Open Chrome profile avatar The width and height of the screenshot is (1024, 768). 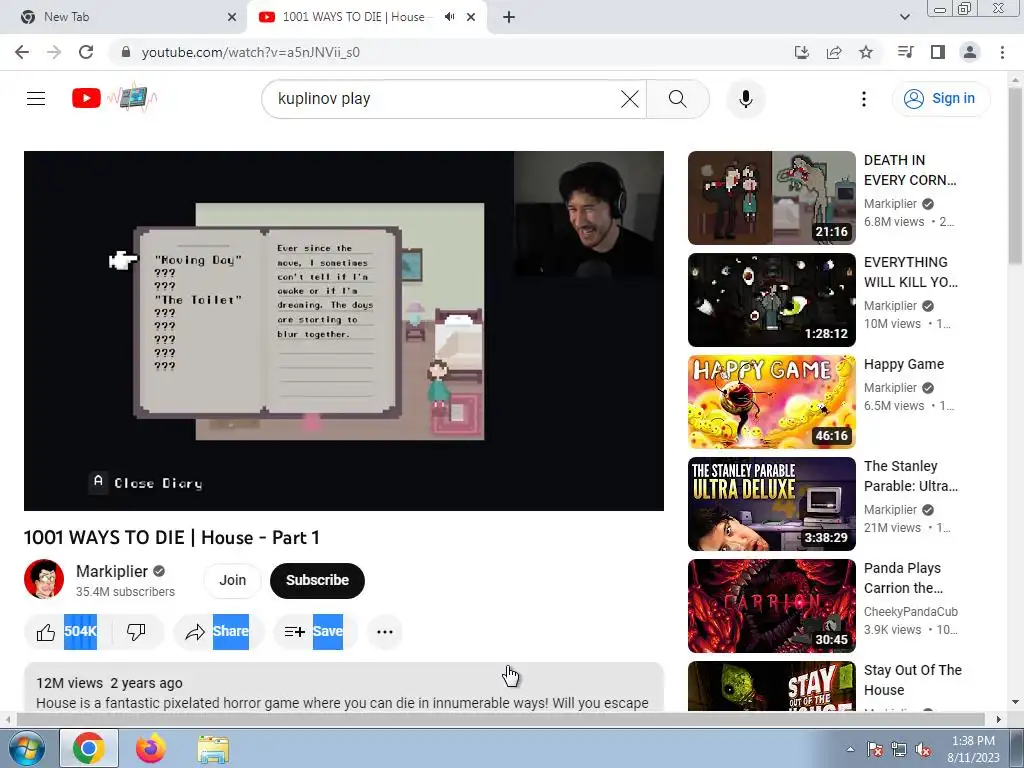[x=970, y=52]
